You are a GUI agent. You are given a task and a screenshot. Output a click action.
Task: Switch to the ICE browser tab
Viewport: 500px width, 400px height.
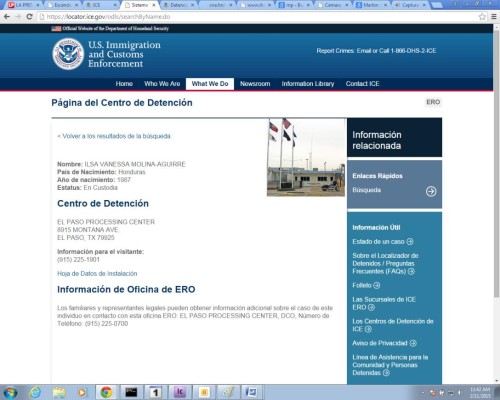click(x=100, y=5)
